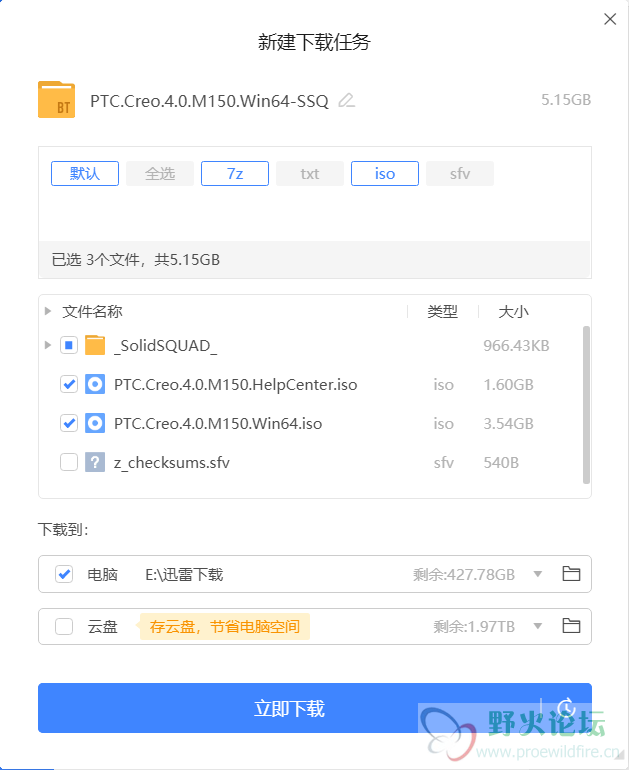This screenshot has width=629, height=770.
Task: Expand the _SolidSQUAD_ folder tree
Action: 48,345
